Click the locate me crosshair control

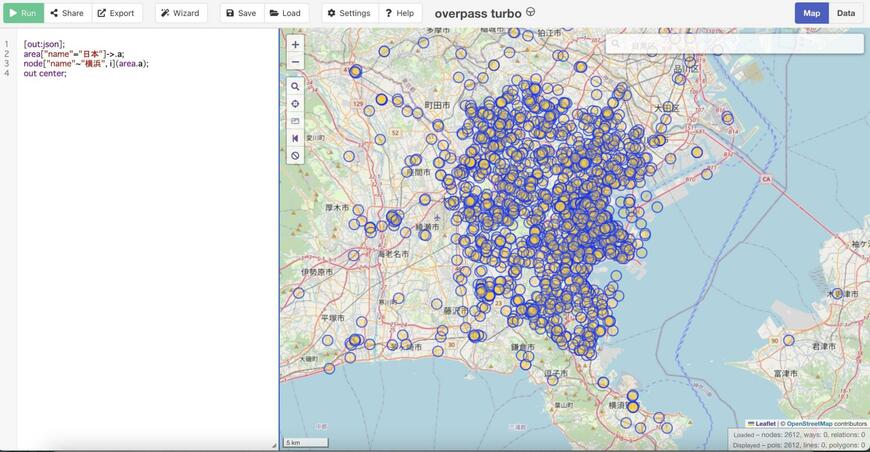point(295,104)
